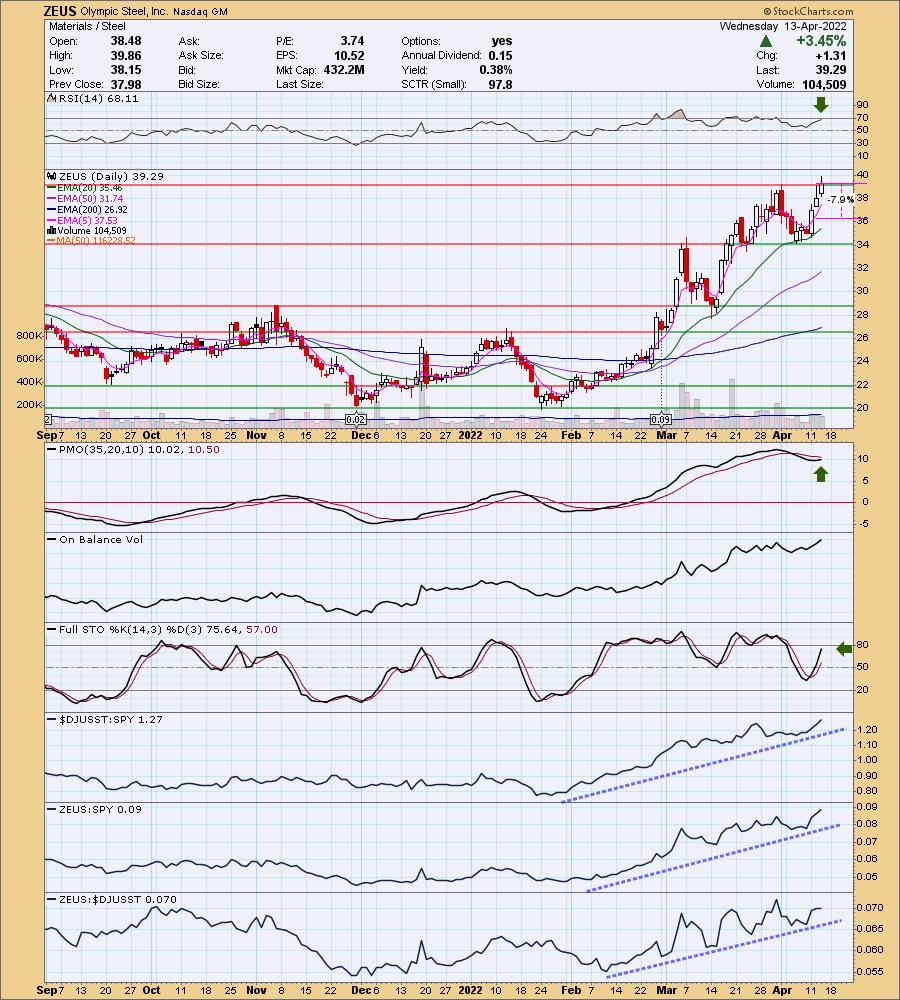Click the date Wednesday 13-Apr-2022
This screenshot has height=1000, width=900.
click(x=783, y=26)
